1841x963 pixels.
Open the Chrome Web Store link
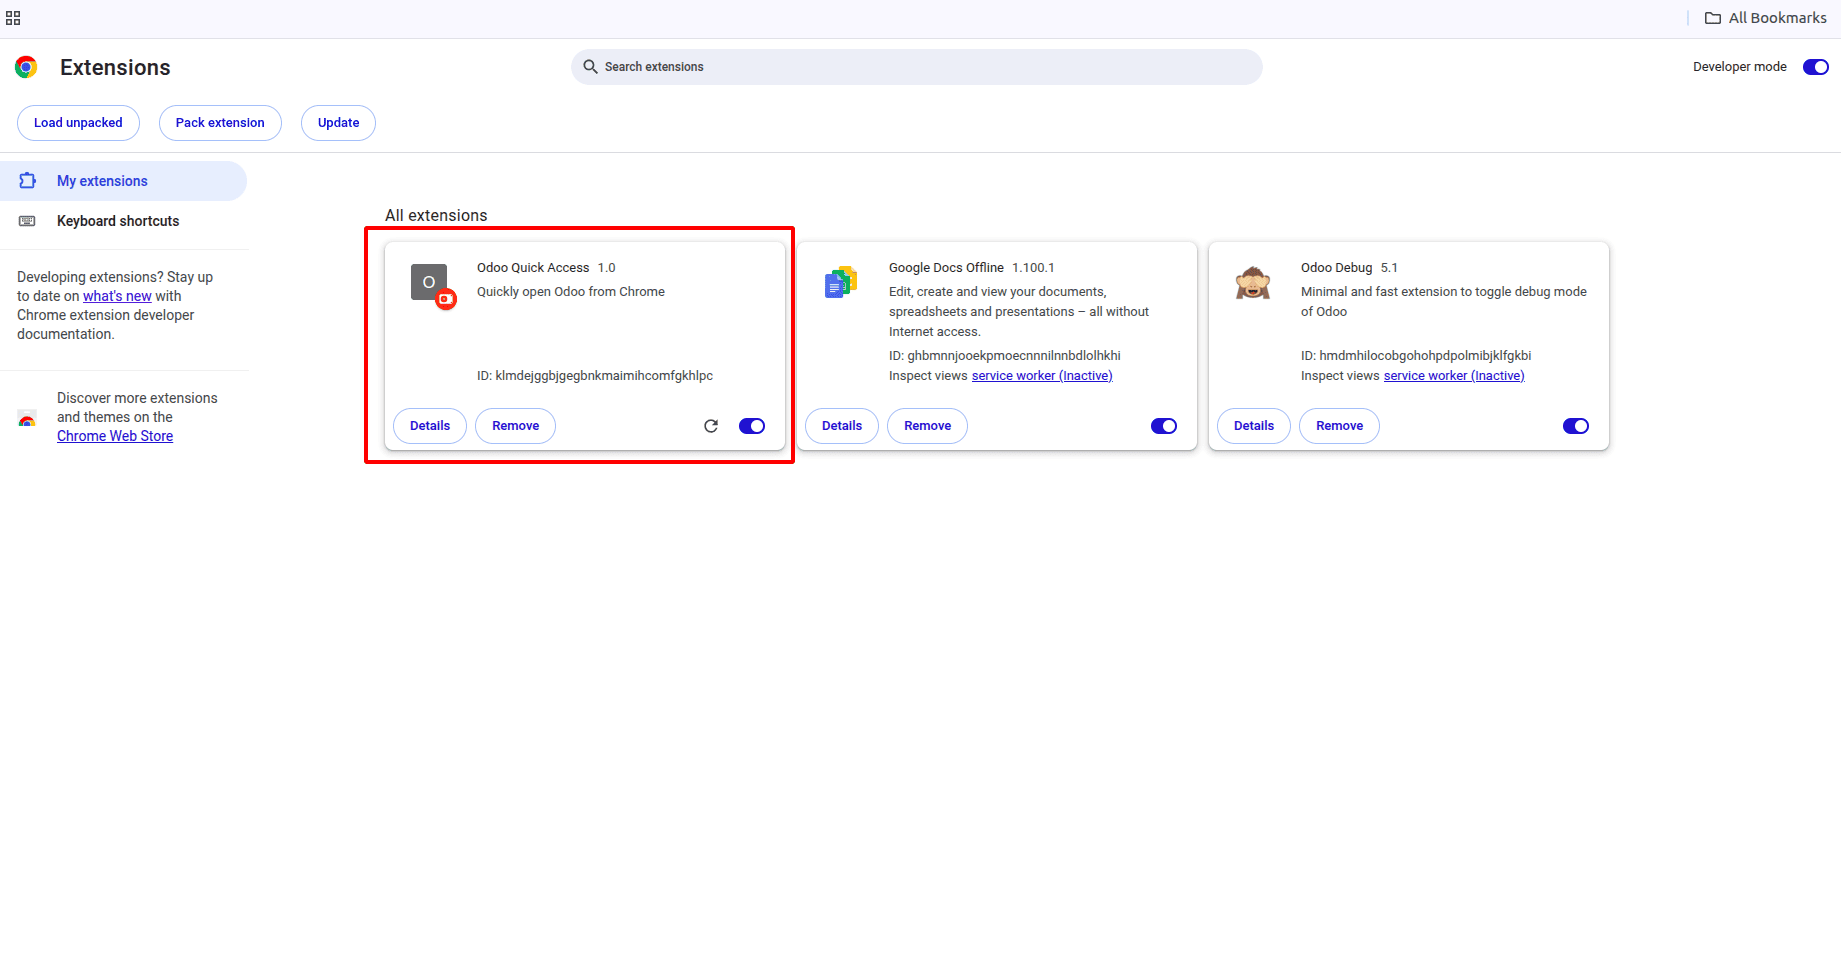click(115, 435)
